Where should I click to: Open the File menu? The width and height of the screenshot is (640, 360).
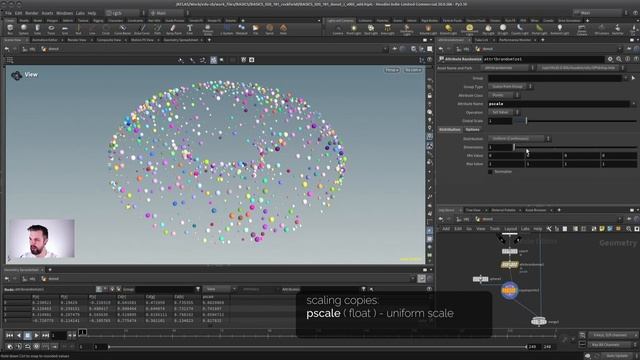8,13
